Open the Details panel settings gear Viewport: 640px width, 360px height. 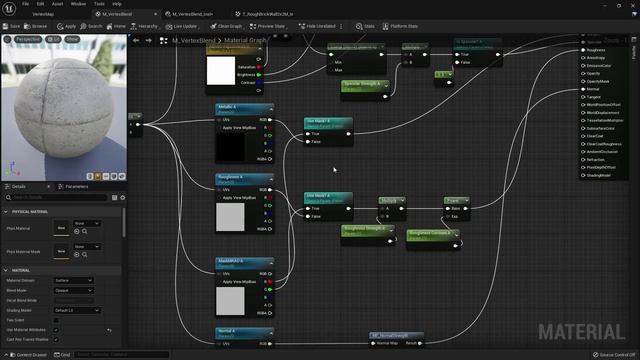coord(122,198)
